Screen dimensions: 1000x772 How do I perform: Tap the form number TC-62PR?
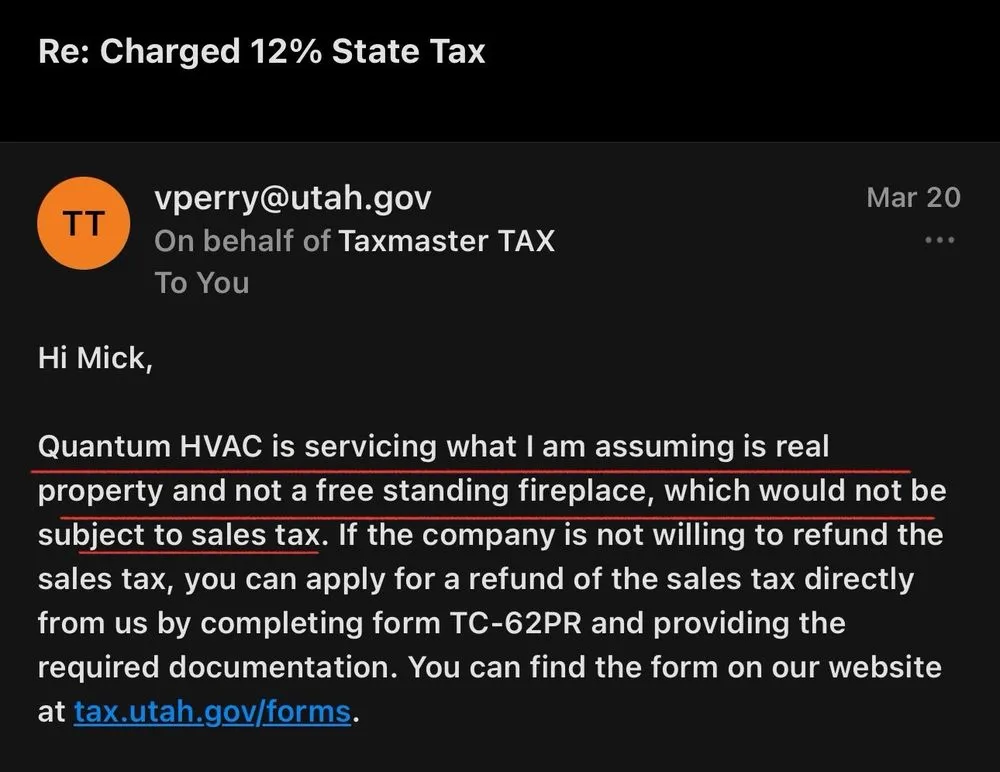pos(515,622)
